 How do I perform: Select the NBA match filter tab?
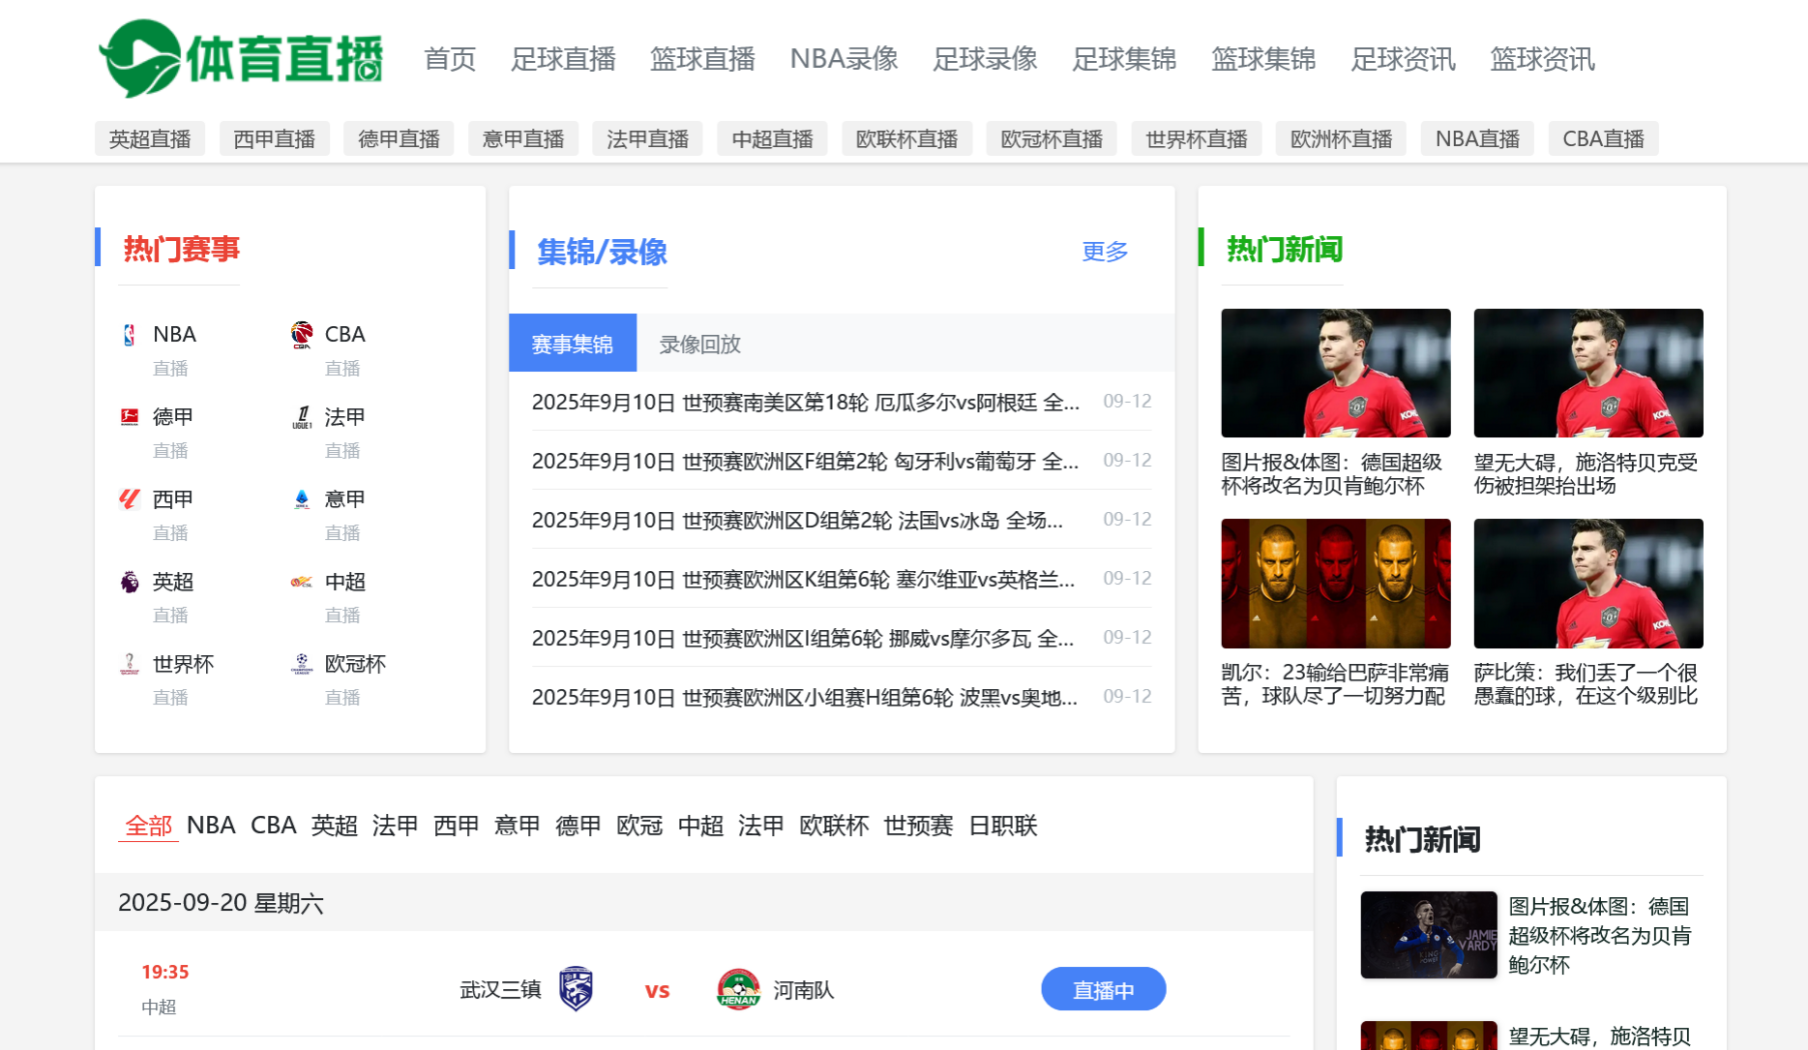211,825
